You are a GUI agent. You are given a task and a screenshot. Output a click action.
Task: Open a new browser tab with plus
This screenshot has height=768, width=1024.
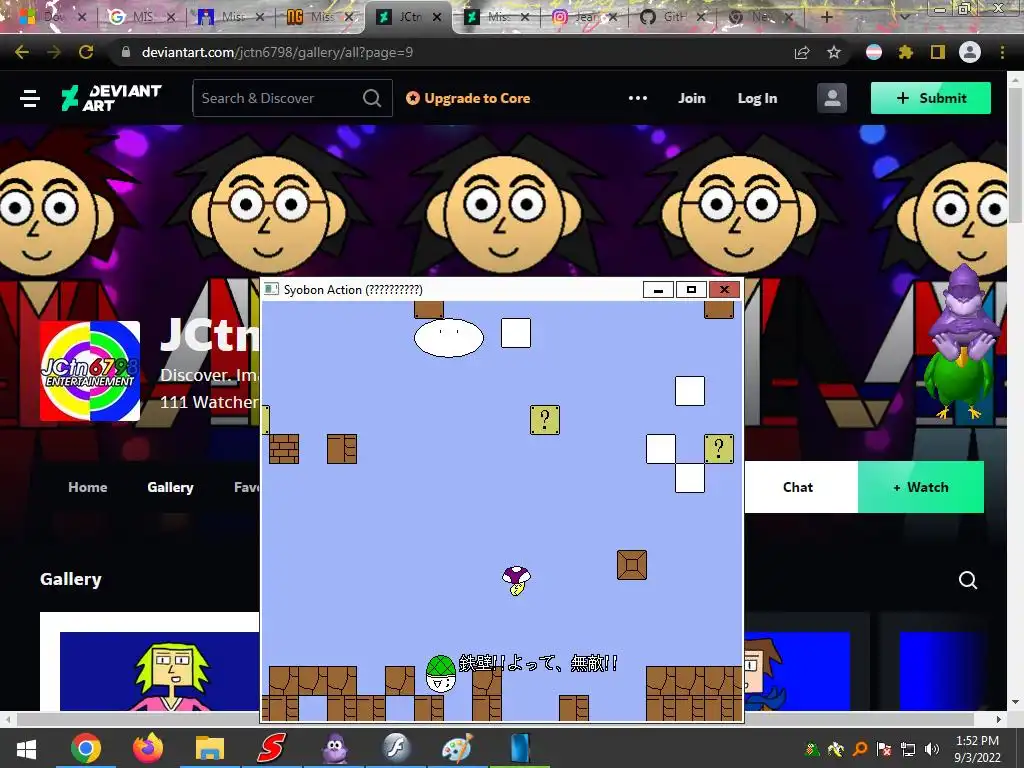click(x=827, y=17)
